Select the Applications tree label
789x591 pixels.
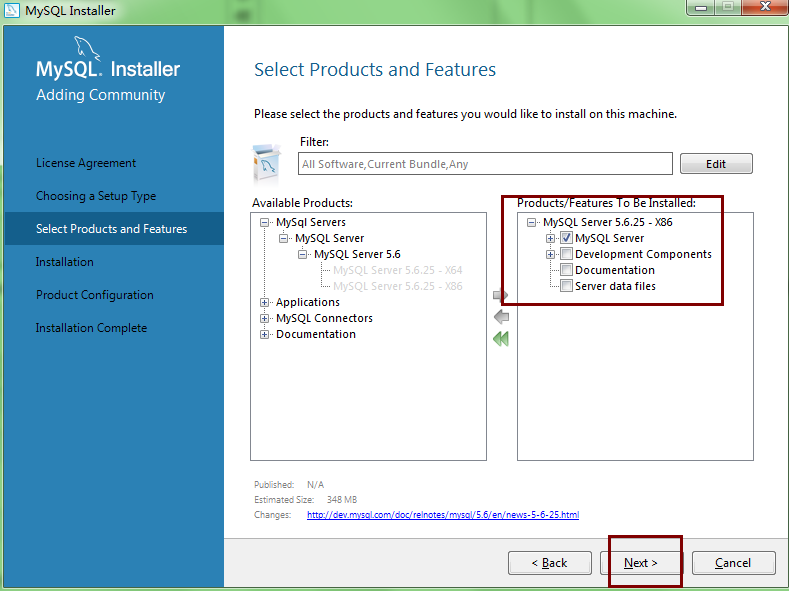(308, 302)
